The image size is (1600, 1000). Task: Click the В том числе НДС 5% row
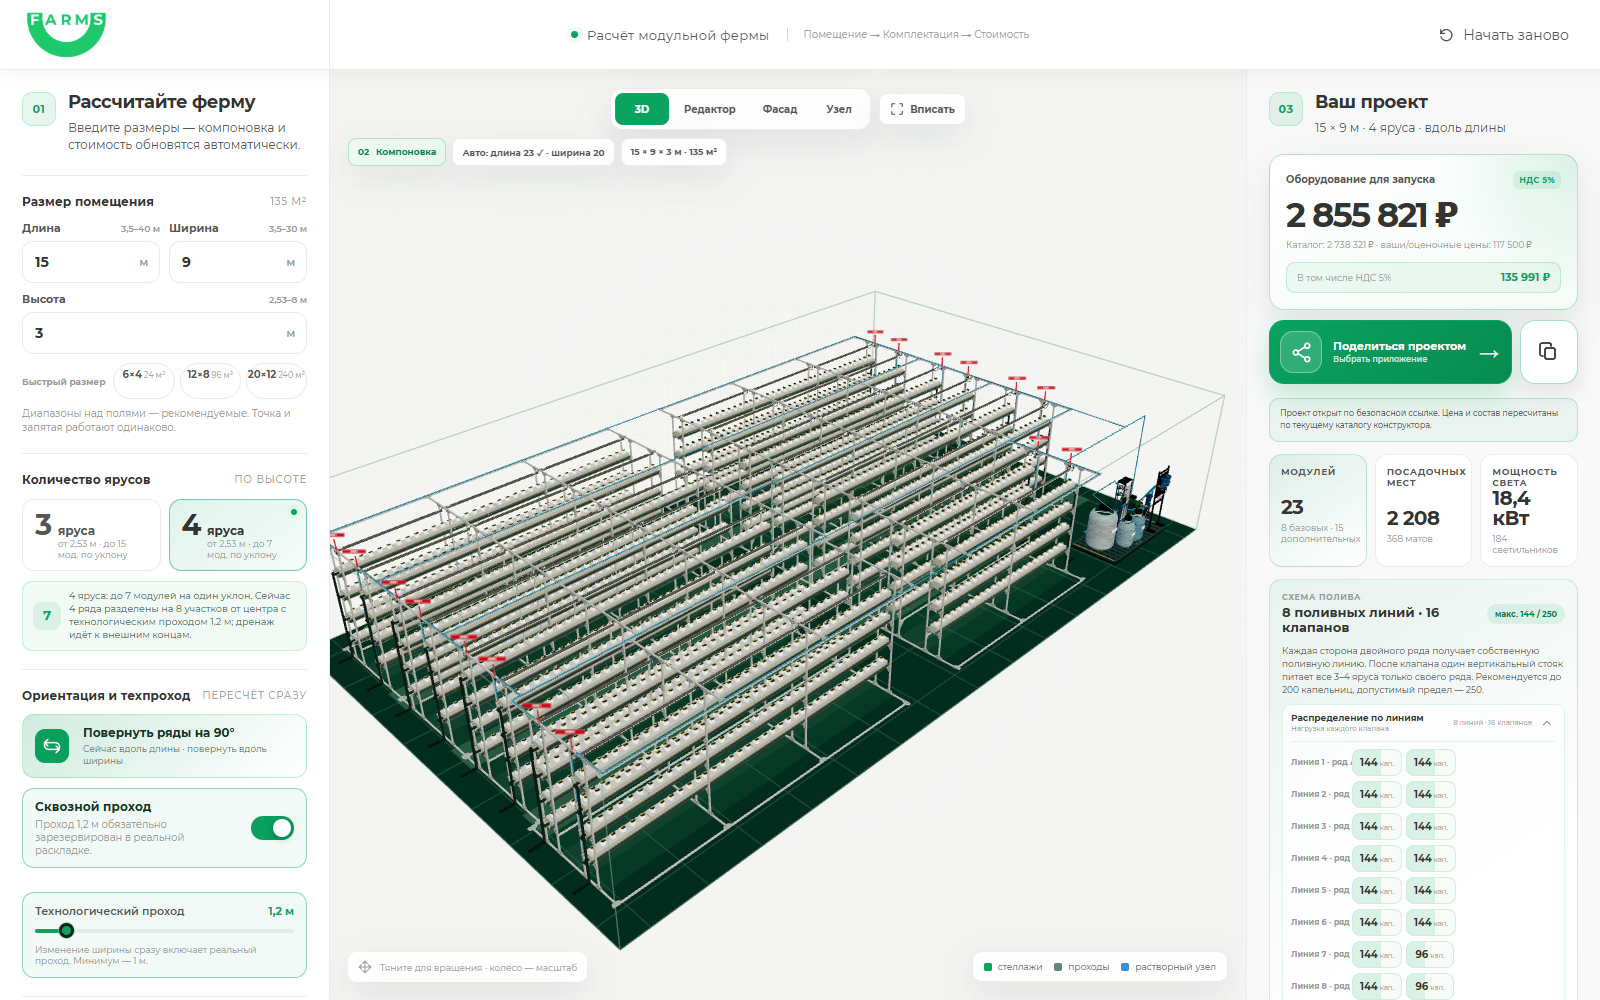1423,278
